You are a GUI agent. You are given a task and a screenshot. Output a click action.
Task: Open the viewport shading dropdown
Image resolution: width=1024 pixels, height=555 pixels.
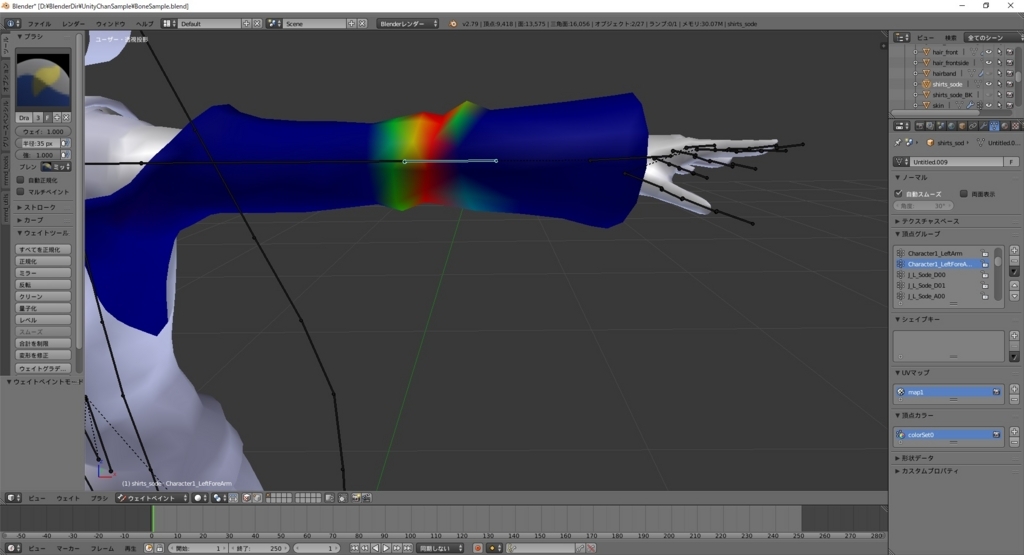200,498
